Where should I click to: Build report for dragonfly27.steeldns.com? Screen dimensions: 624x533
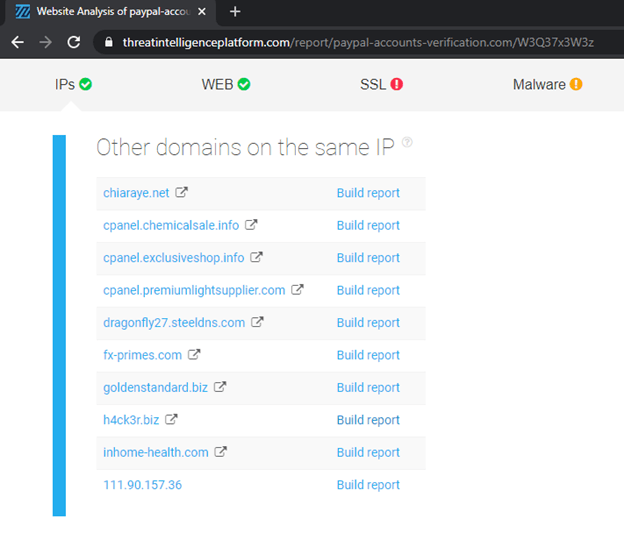368,323
